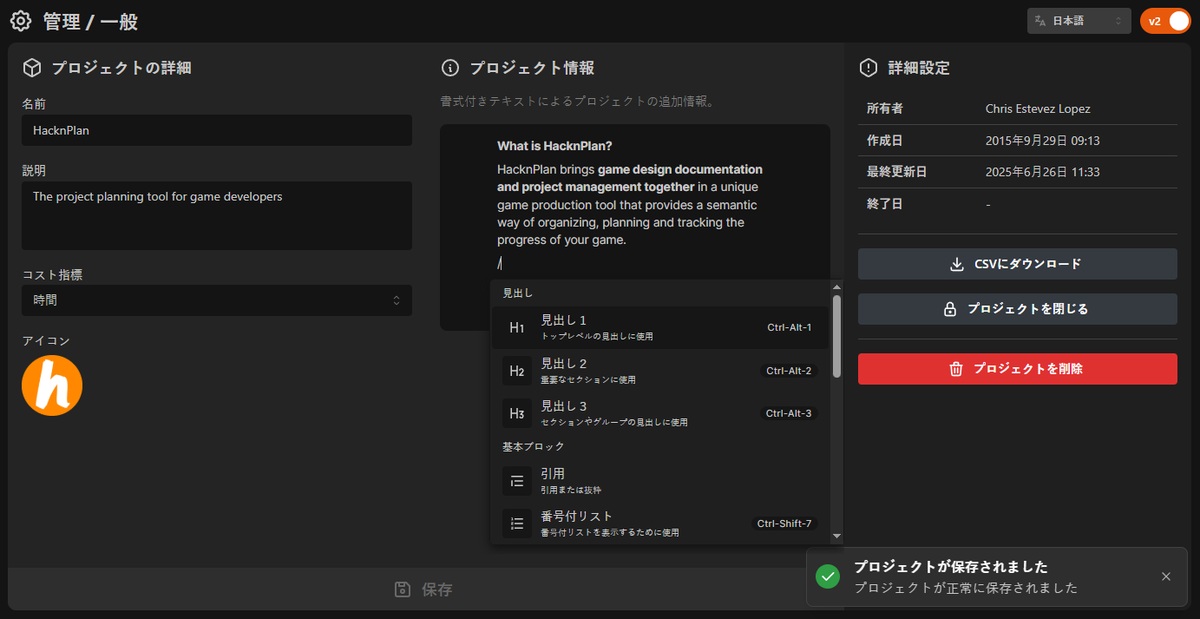
Task: Select 見出し 3 from the block menu
Action: click(661, 414)
